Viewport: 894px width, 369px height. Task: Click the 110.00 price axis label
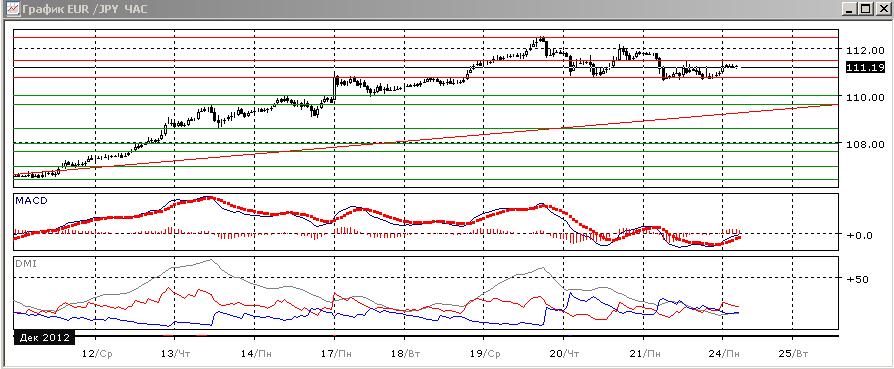(x=865, y=97)
